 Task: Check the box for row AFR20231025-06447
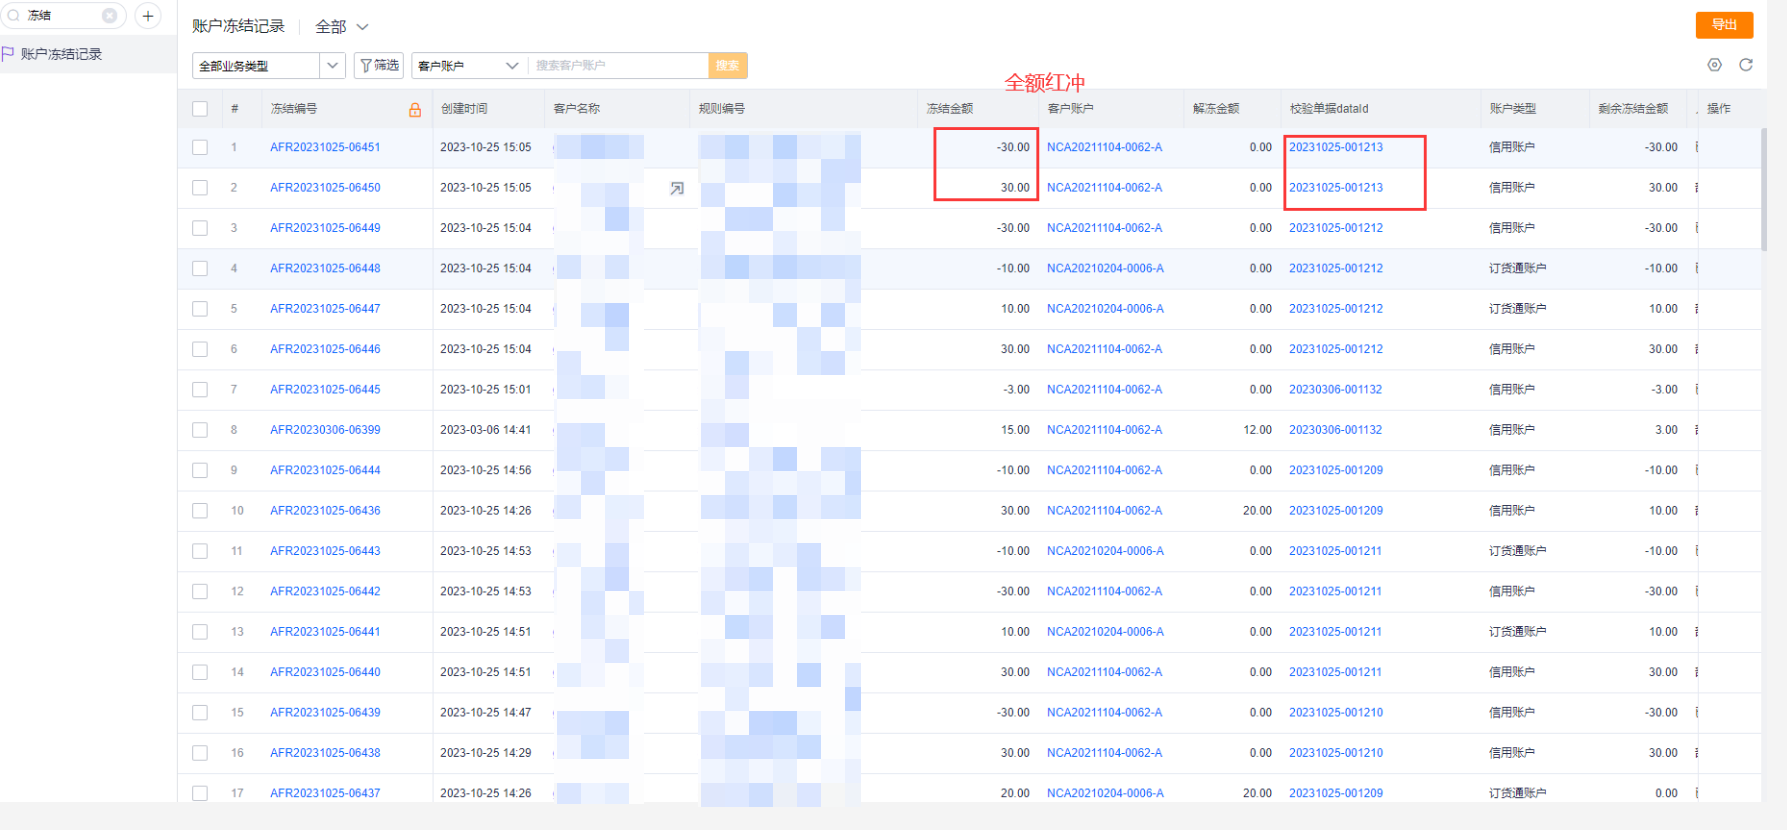(200, 309)
